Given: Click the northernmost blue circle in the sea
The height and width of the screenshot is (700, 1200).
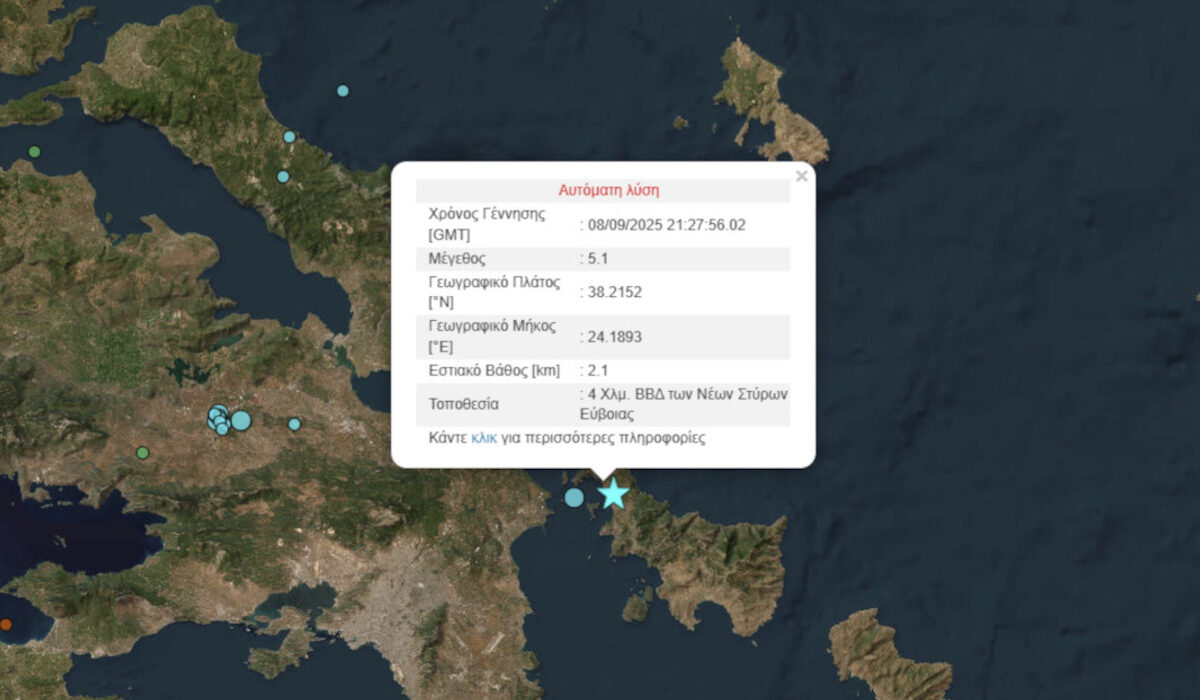Looking at the screenshot, I should coord(343,91).
